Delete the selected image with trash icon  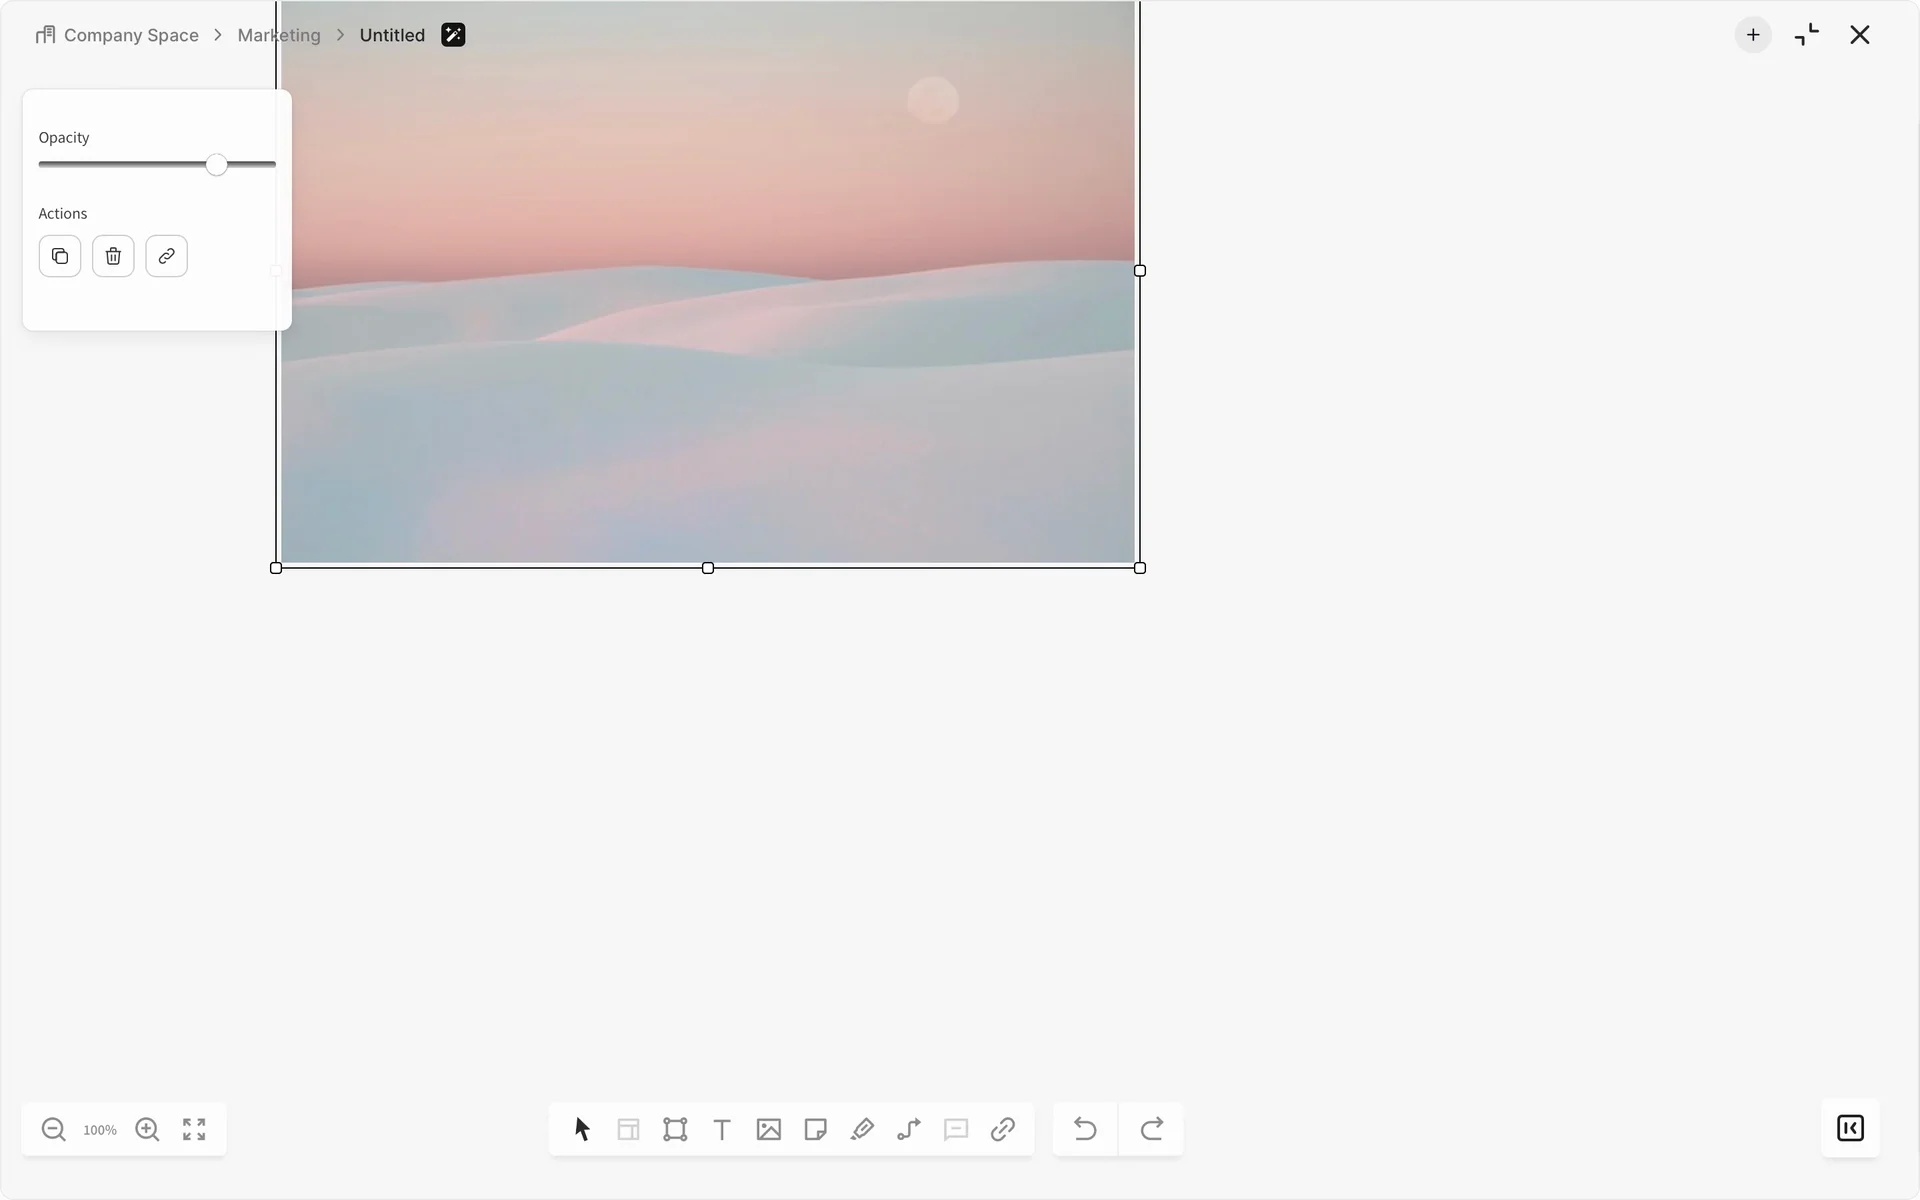coord(113,256)
